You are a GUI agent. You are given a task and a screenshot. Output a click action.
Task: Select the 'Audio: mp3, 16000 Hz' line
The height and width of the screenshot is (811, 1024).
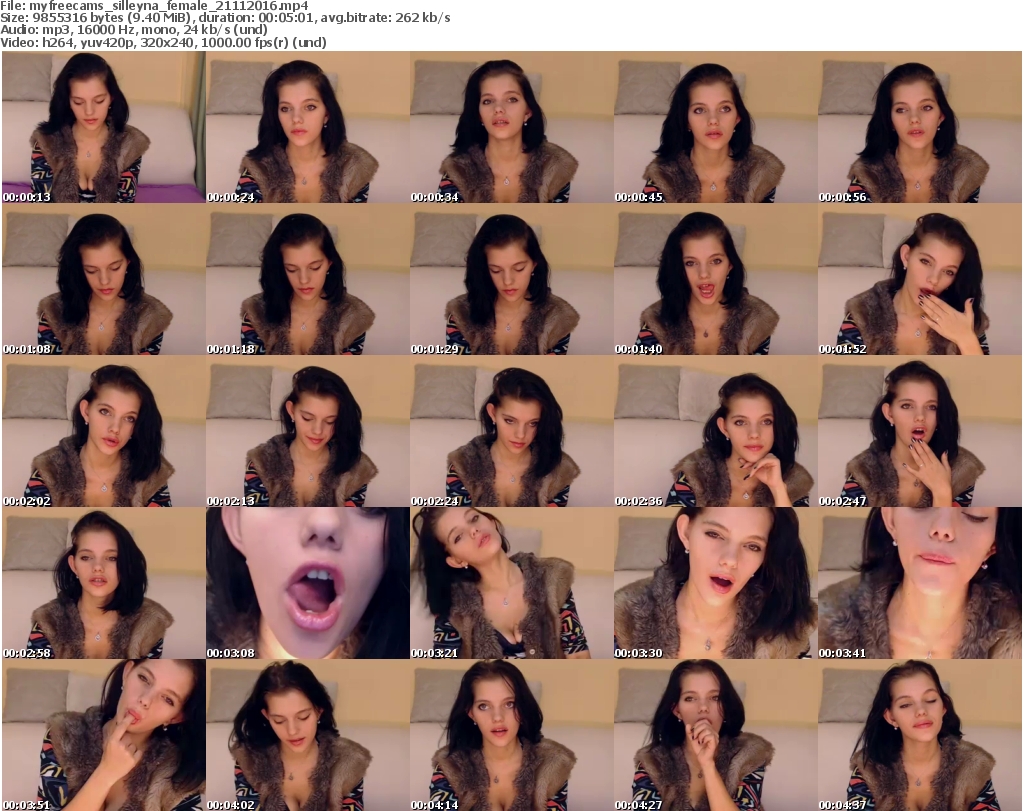click(134, 29)
